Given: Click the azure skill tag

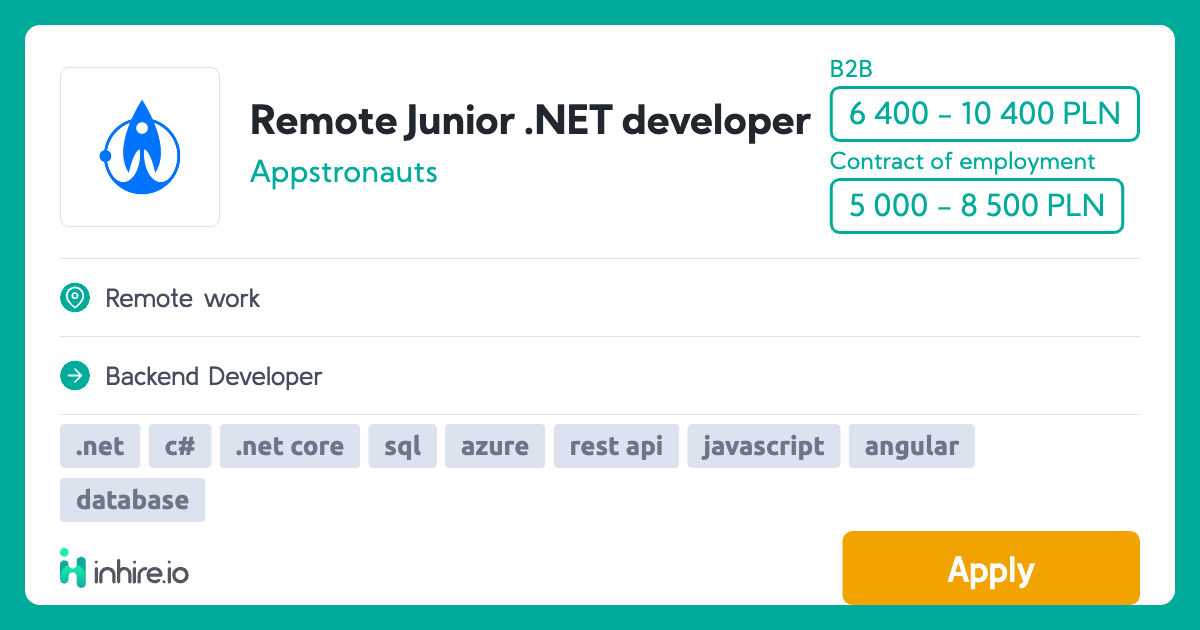Looking at the screenshot, I should 495,446.
